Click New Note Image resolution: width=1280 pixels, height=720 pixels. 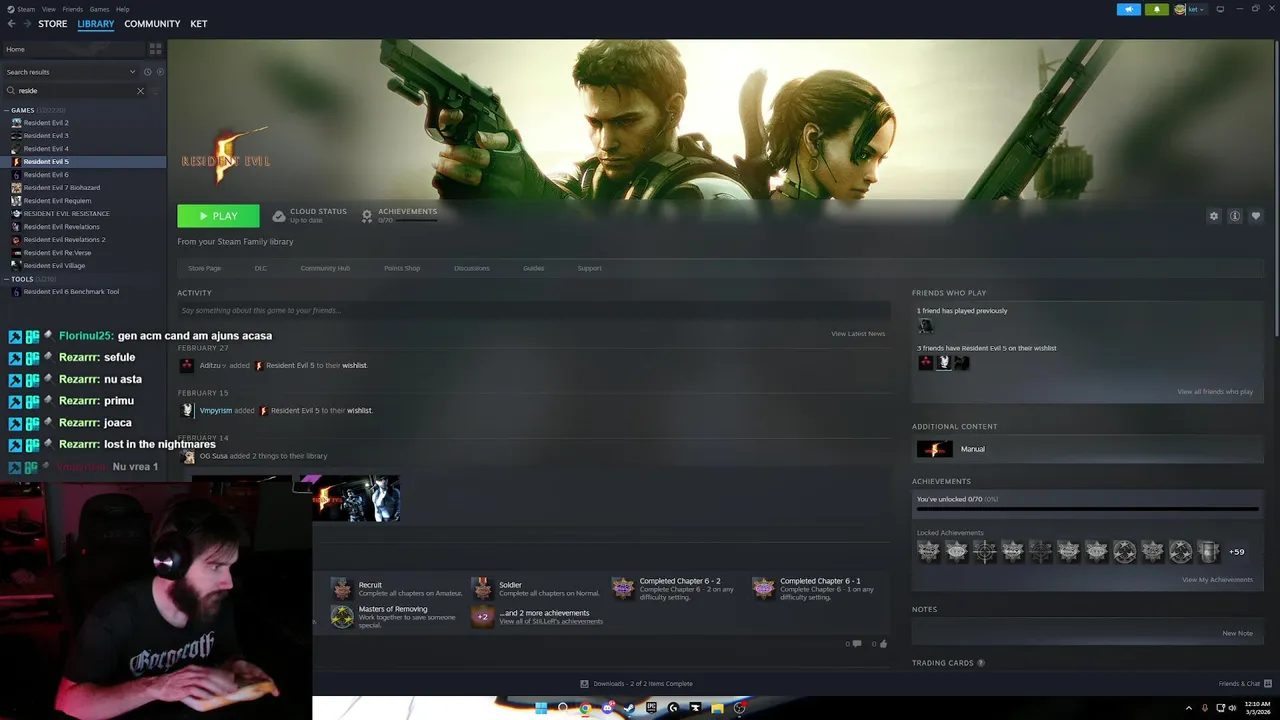[x=1237, y=633]
